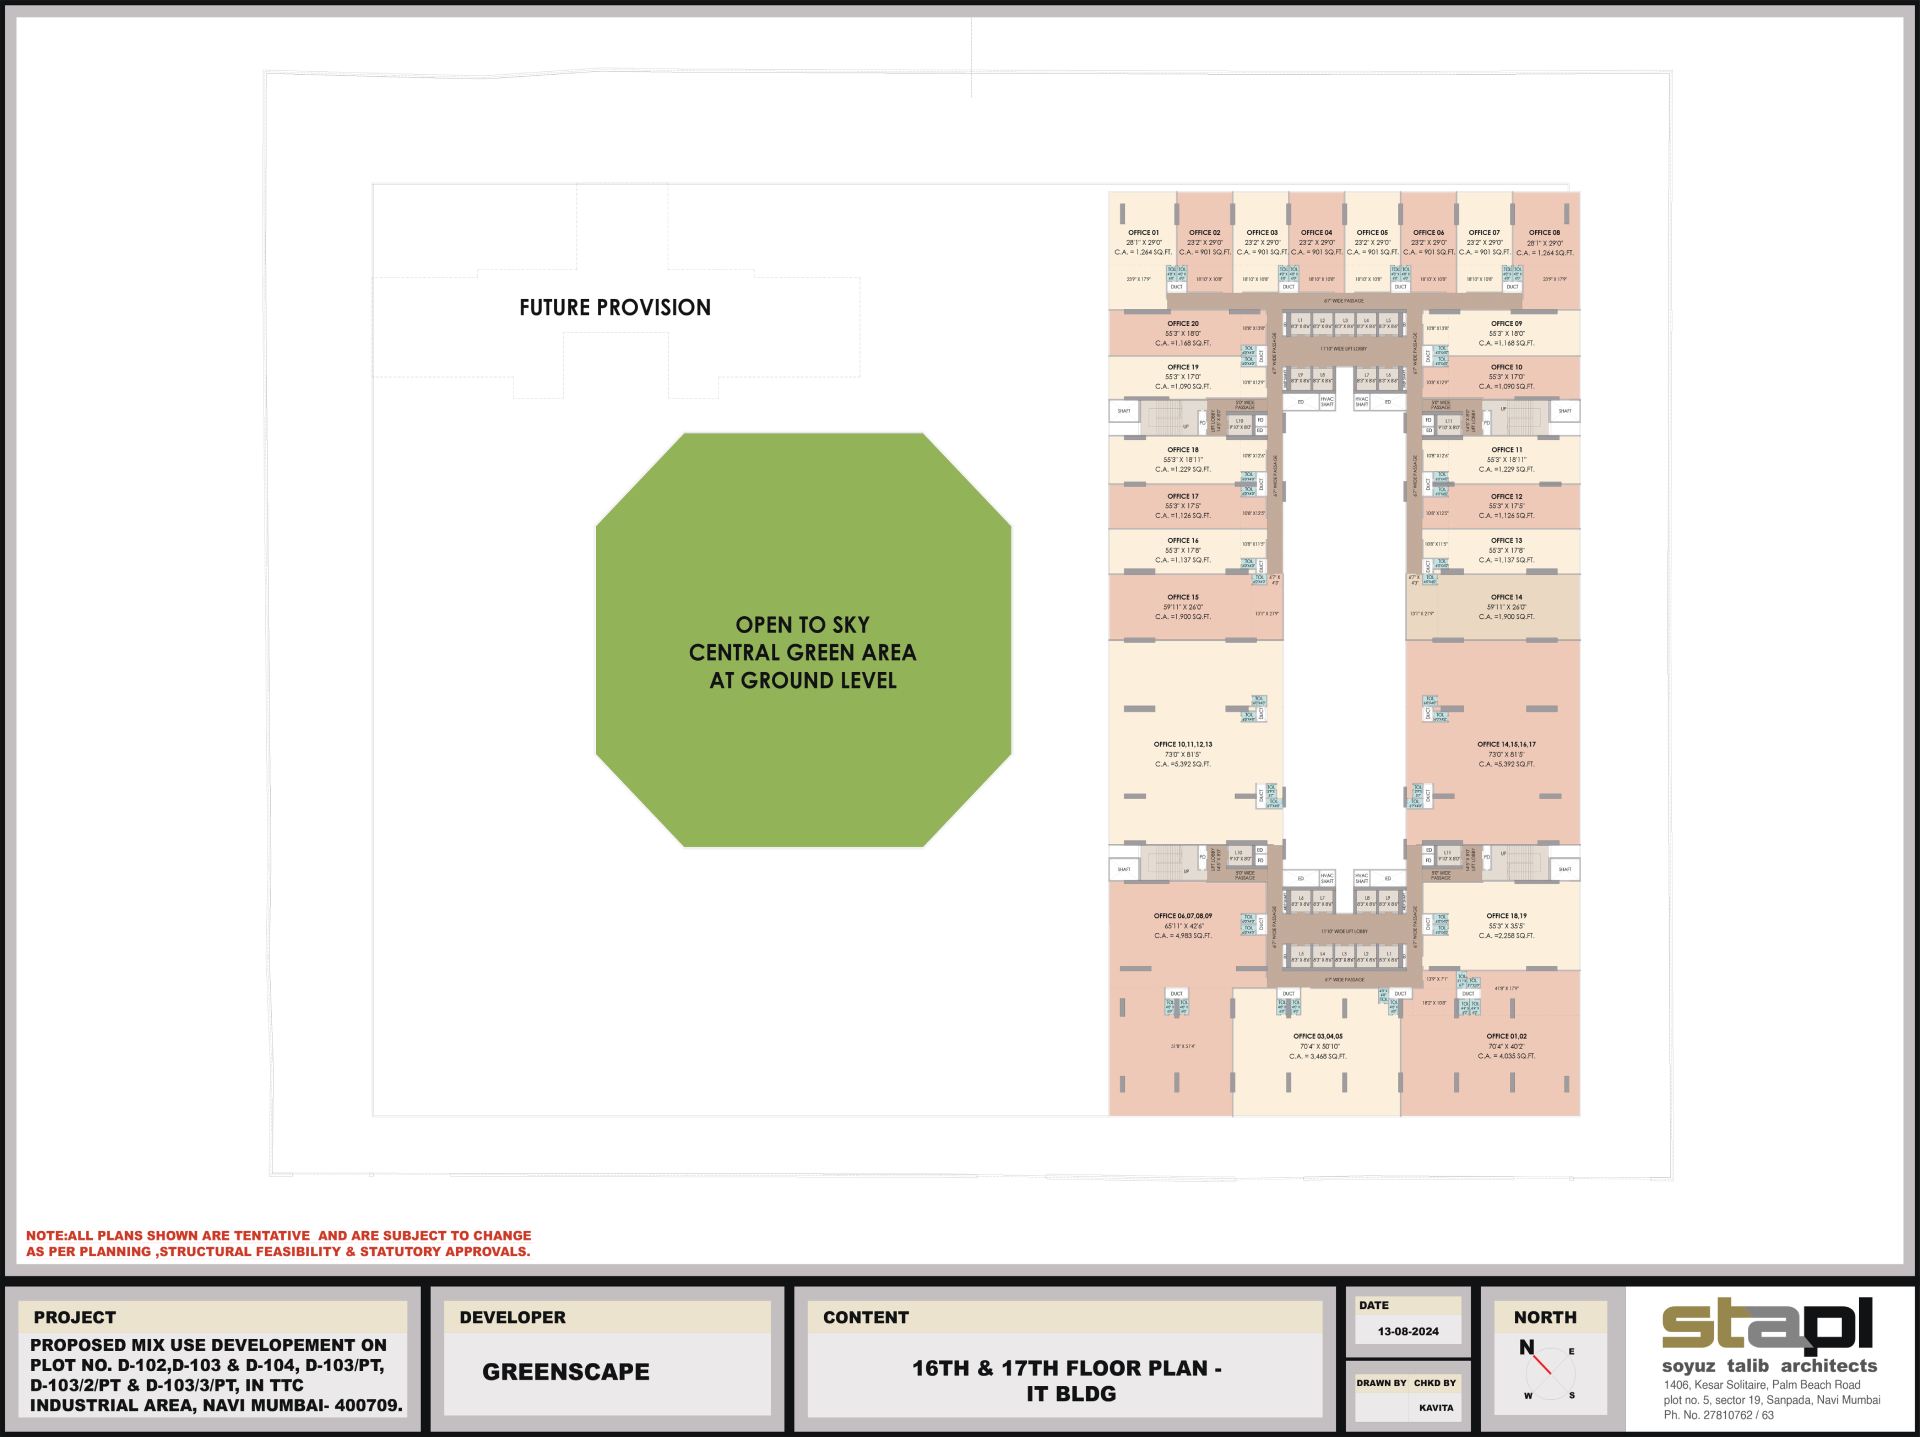The height and width of the screenshot is (1437, 1920).
Task: Click the OFFICE 17 label, 1,126 SQ.FT. left wing
Action: (1183, 496)
